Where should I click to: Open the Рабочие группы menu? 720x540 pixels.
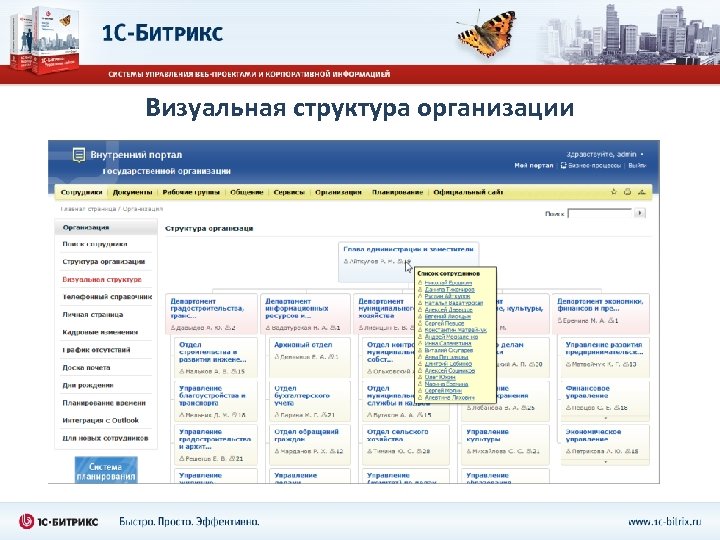pos(191,192)
